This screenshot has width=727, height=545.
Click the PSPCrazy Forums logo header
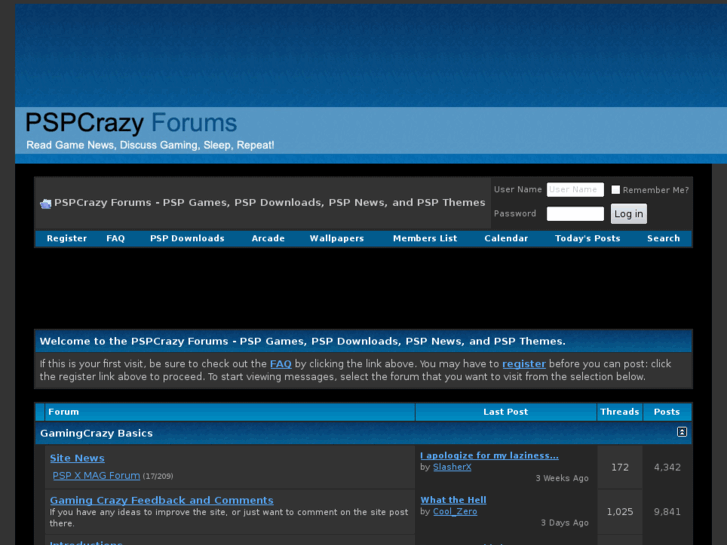tap(131, 123)
